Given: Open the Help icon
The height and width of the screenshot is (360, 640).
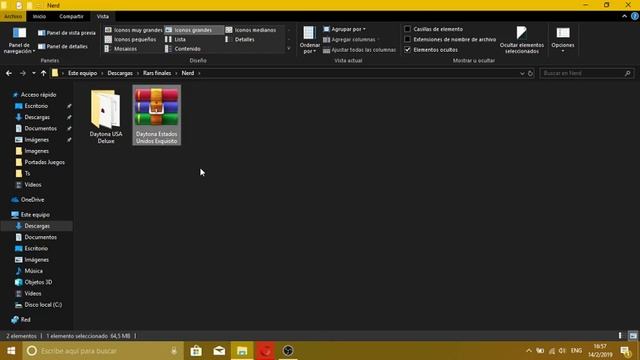Looking at the screenshot, I should coord(635,16).
